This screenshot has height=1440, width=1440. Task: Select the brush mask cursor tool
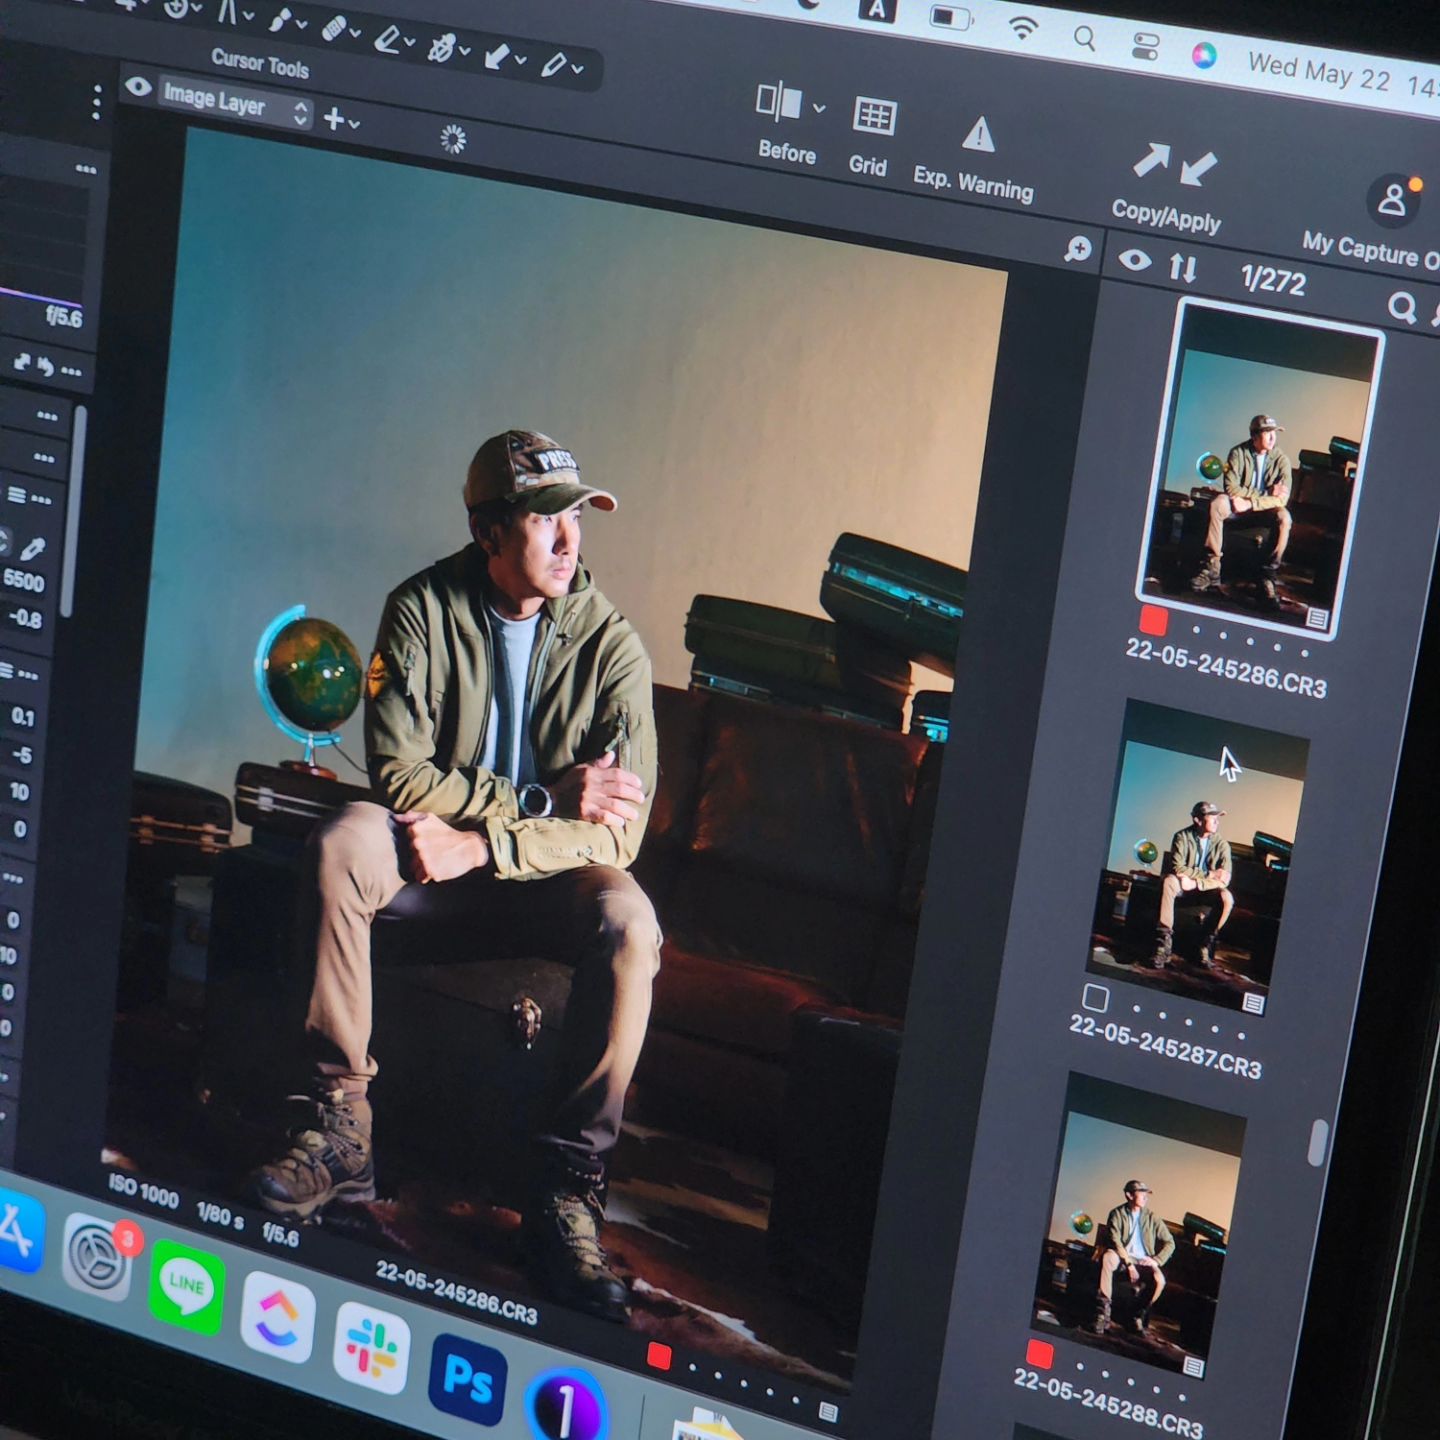coord(281,20)
